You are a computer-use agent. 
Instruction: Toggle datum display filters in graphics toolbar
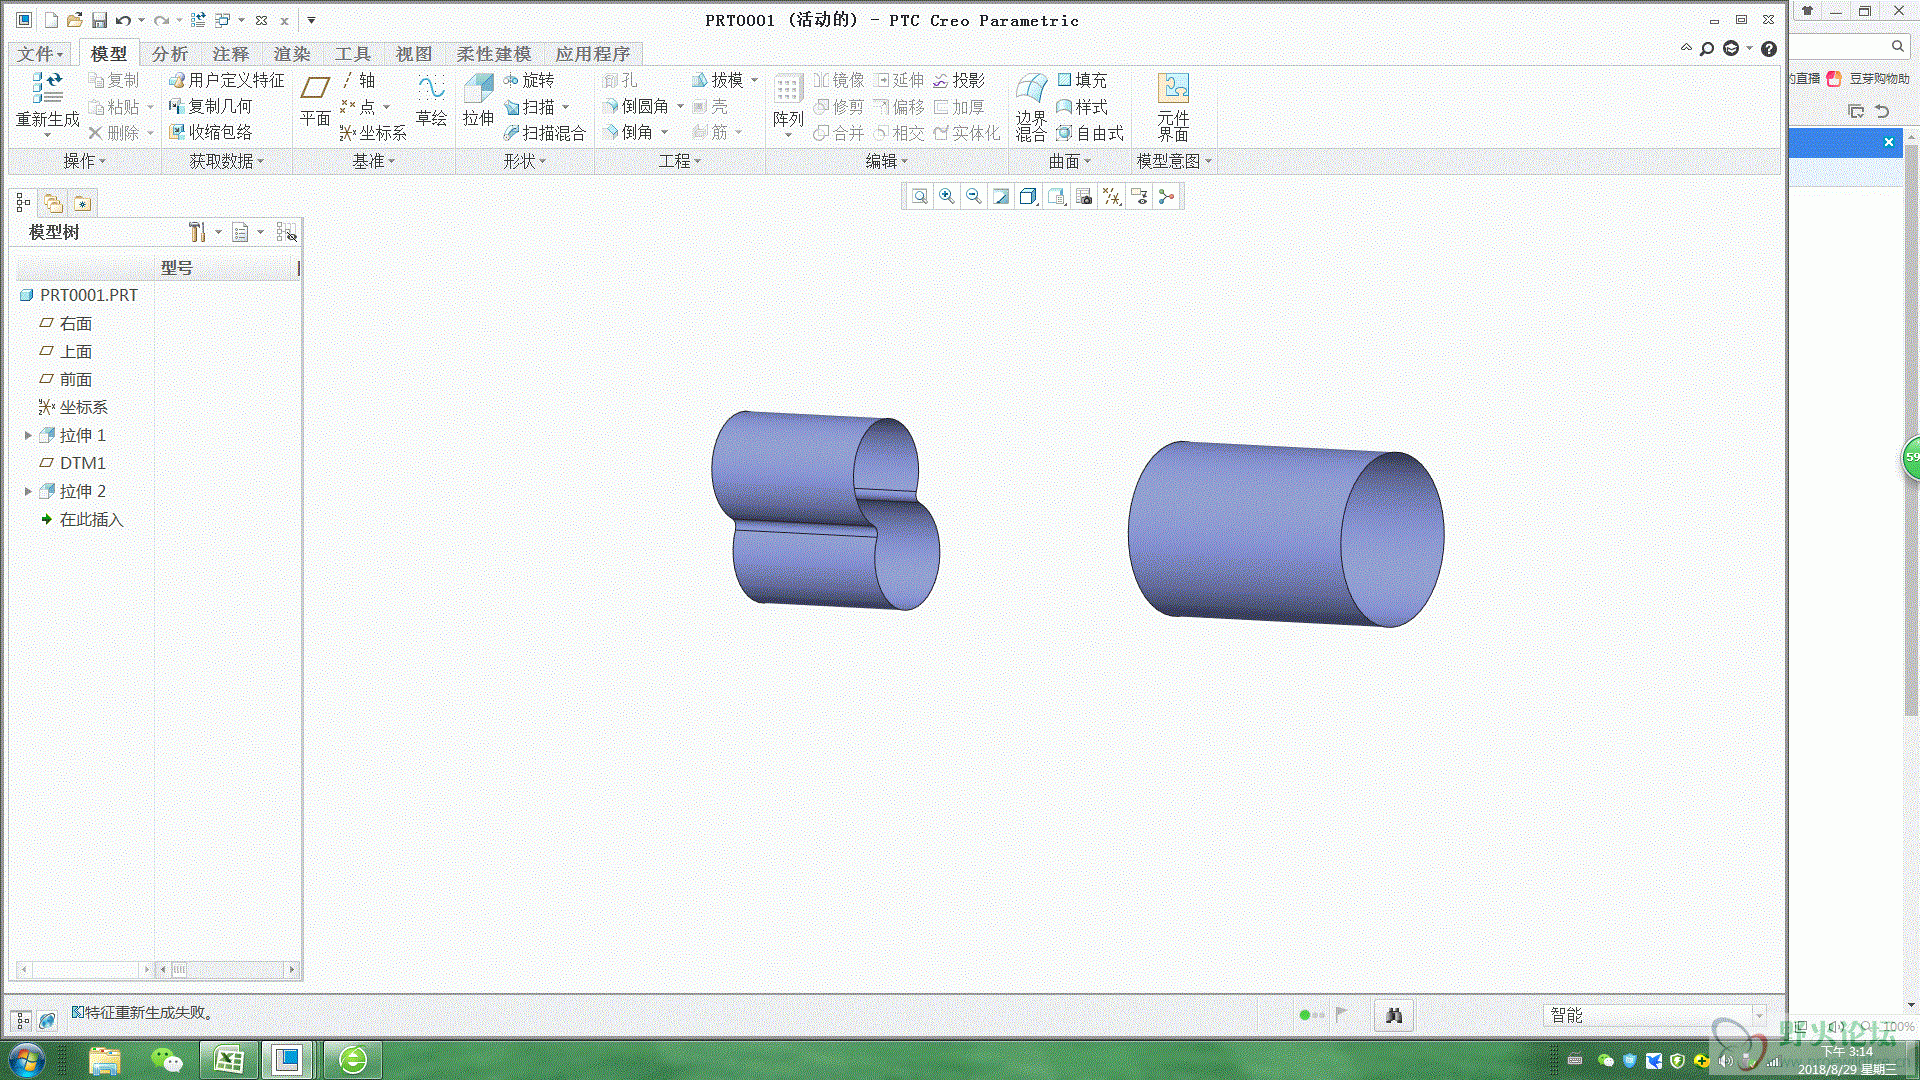point(1112,197)
